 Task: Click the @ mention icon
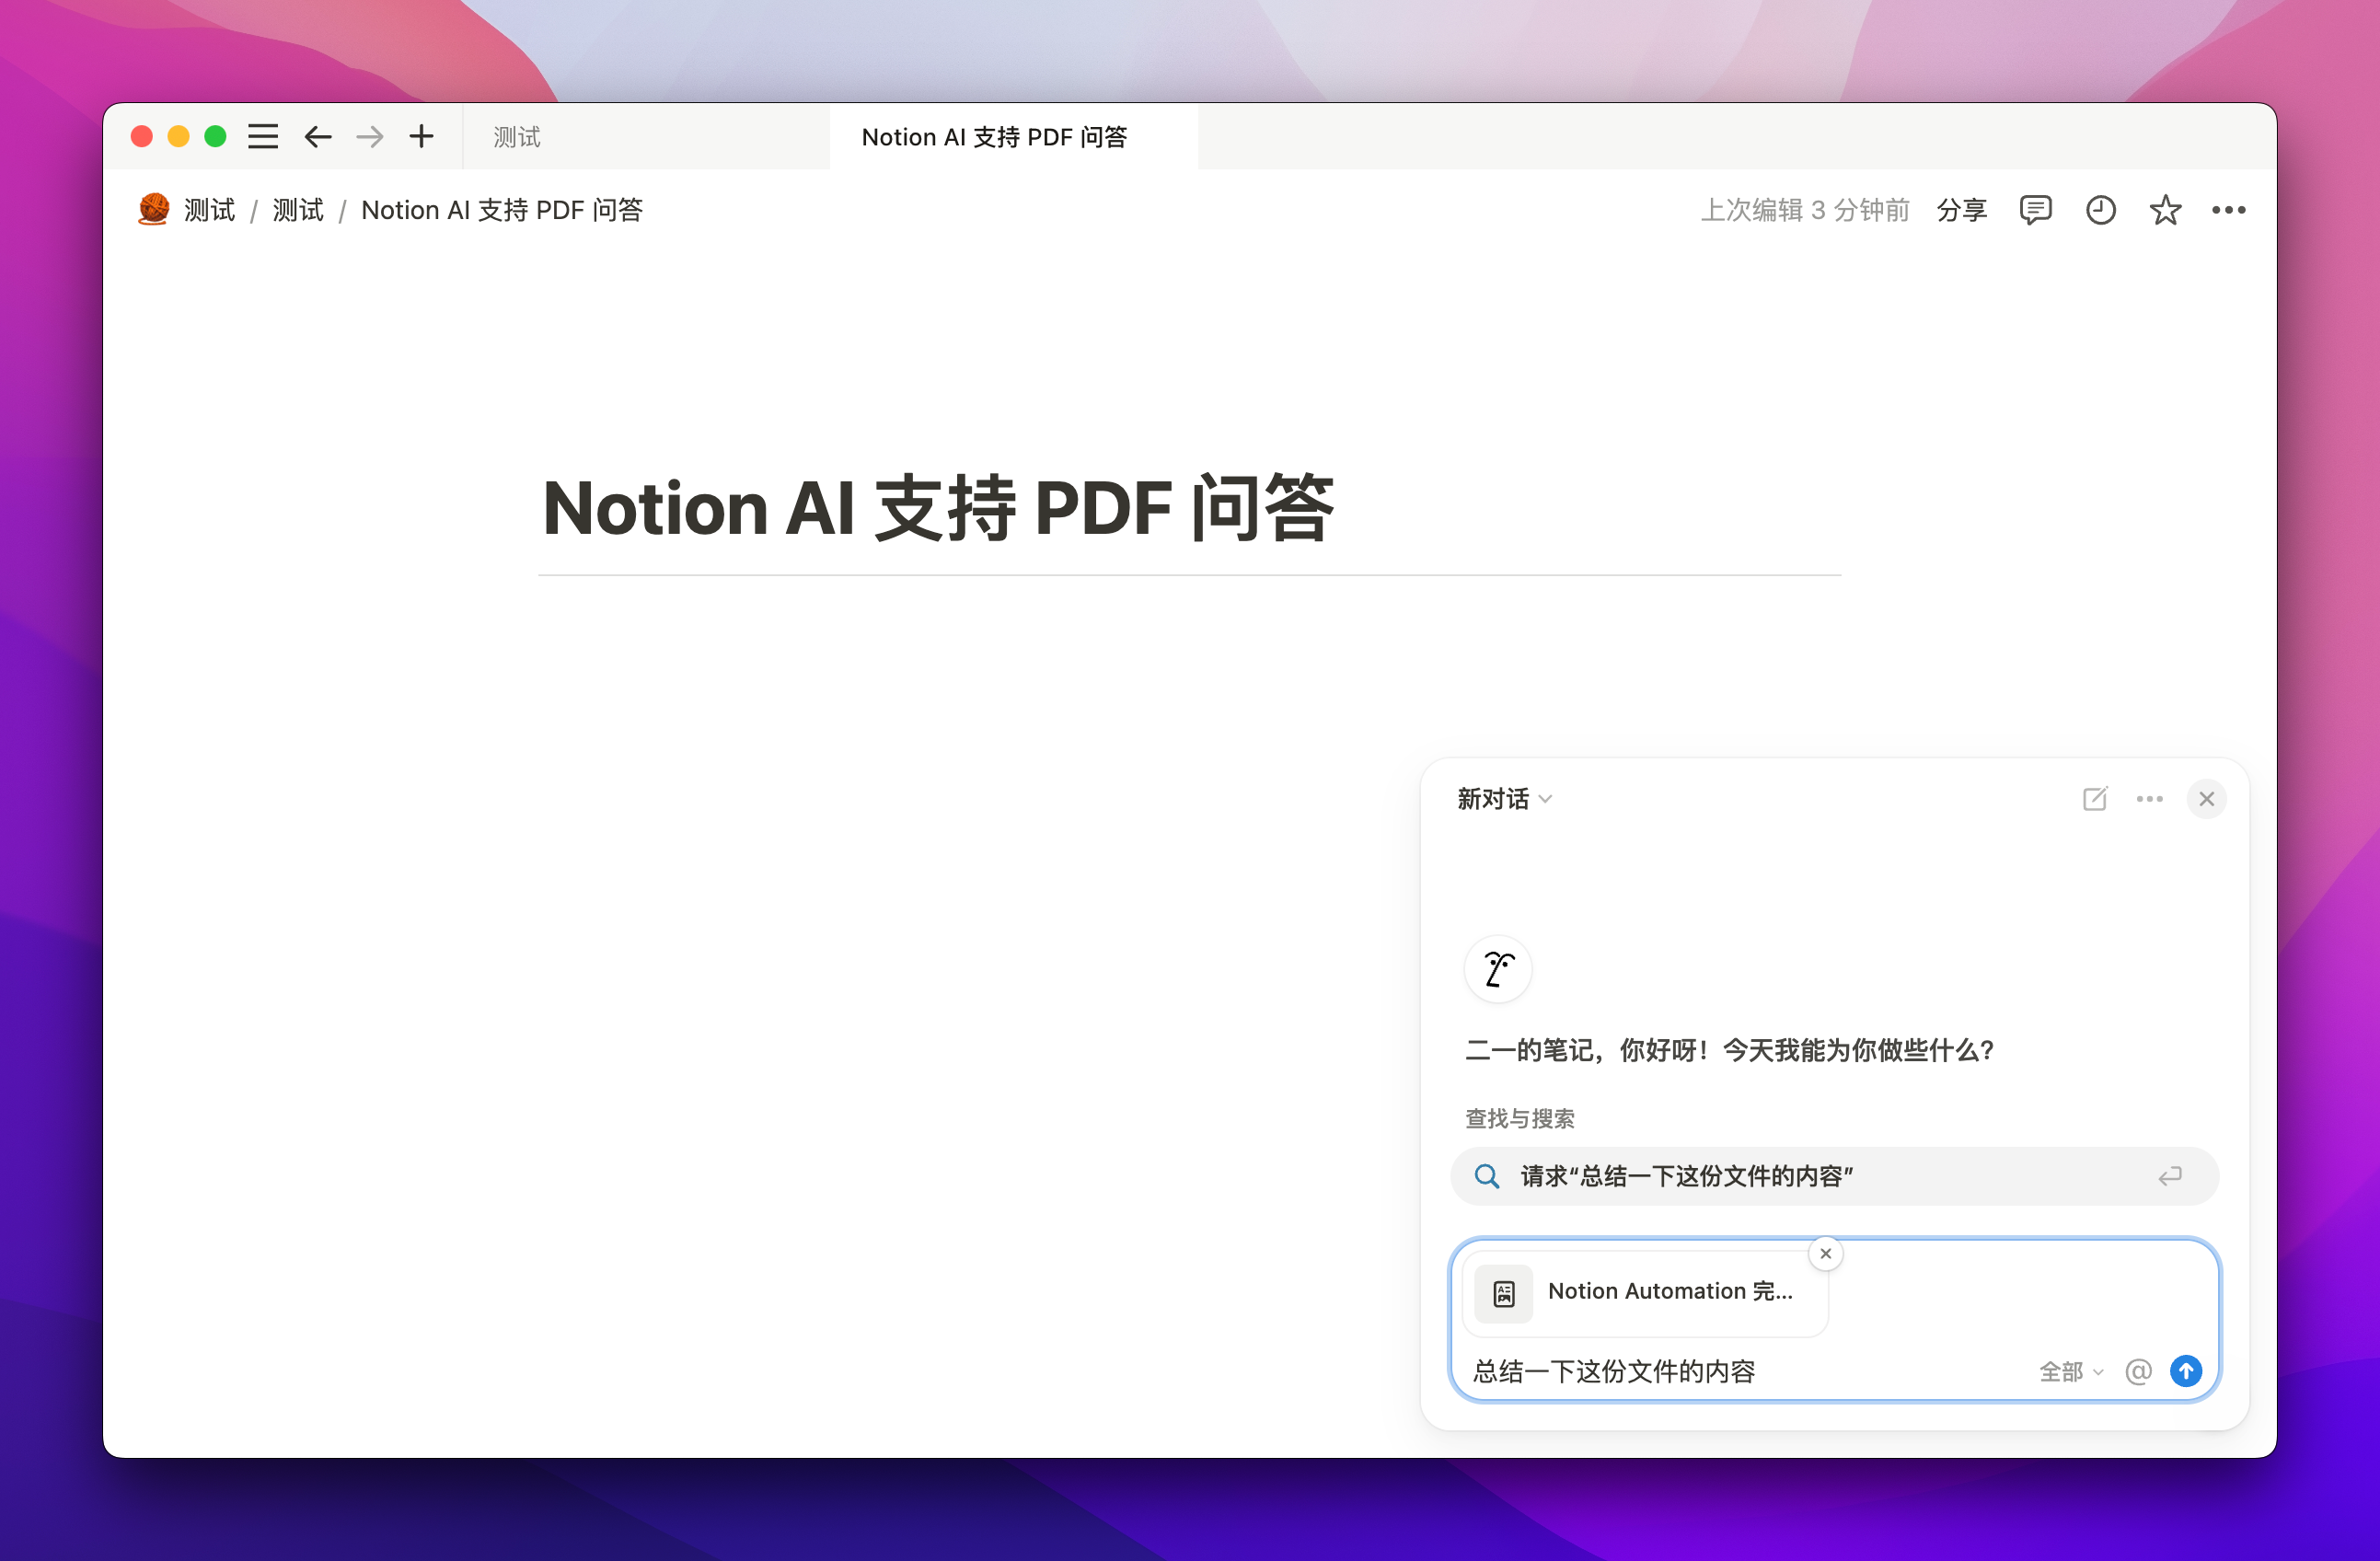click(2138, 1371)
